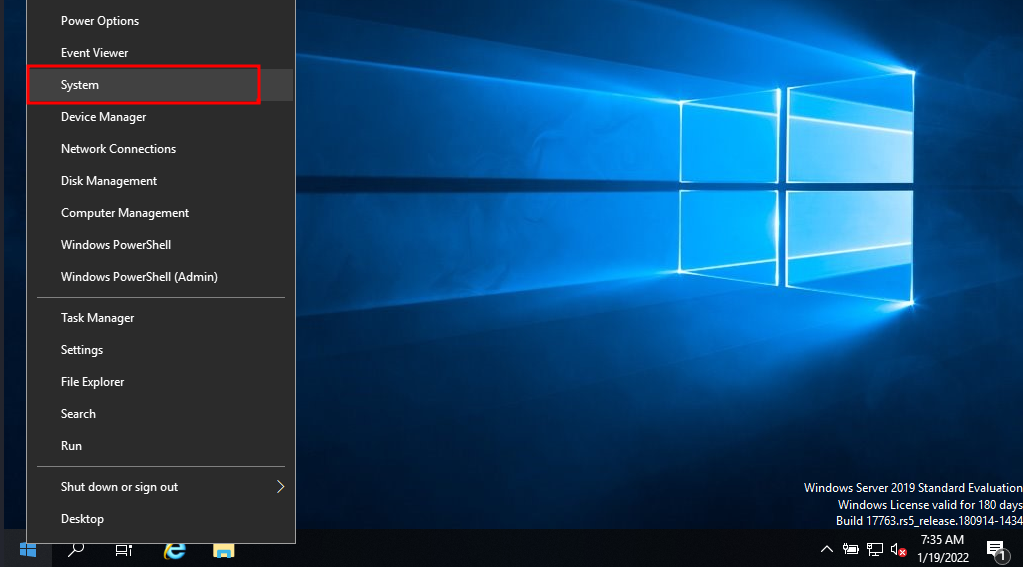The image size is (1023, 567).
Task: Click the removable device tray icon
Action: [x=850, y=549]
